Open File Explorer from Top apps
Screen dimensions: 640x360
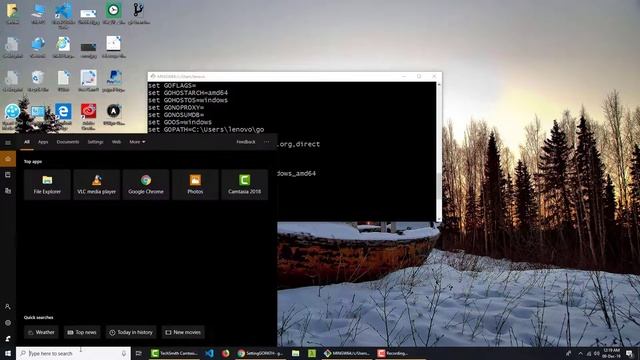click(x=47, y=184)
